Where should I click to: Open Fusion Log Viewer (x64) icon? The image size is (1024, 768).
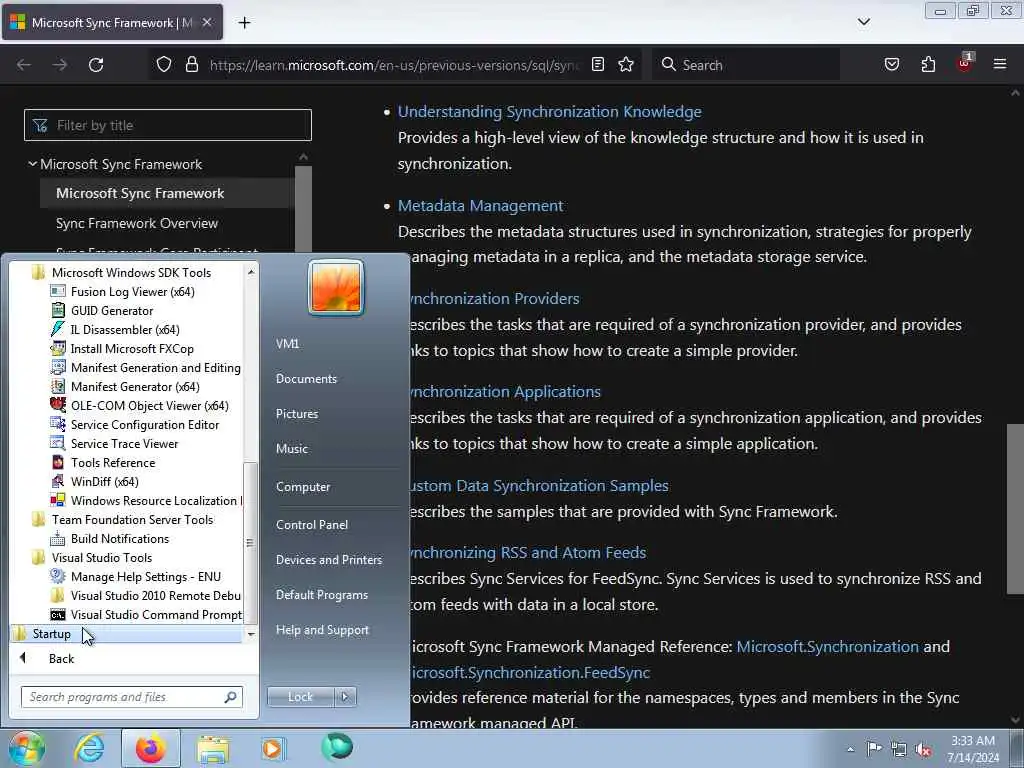57,291
